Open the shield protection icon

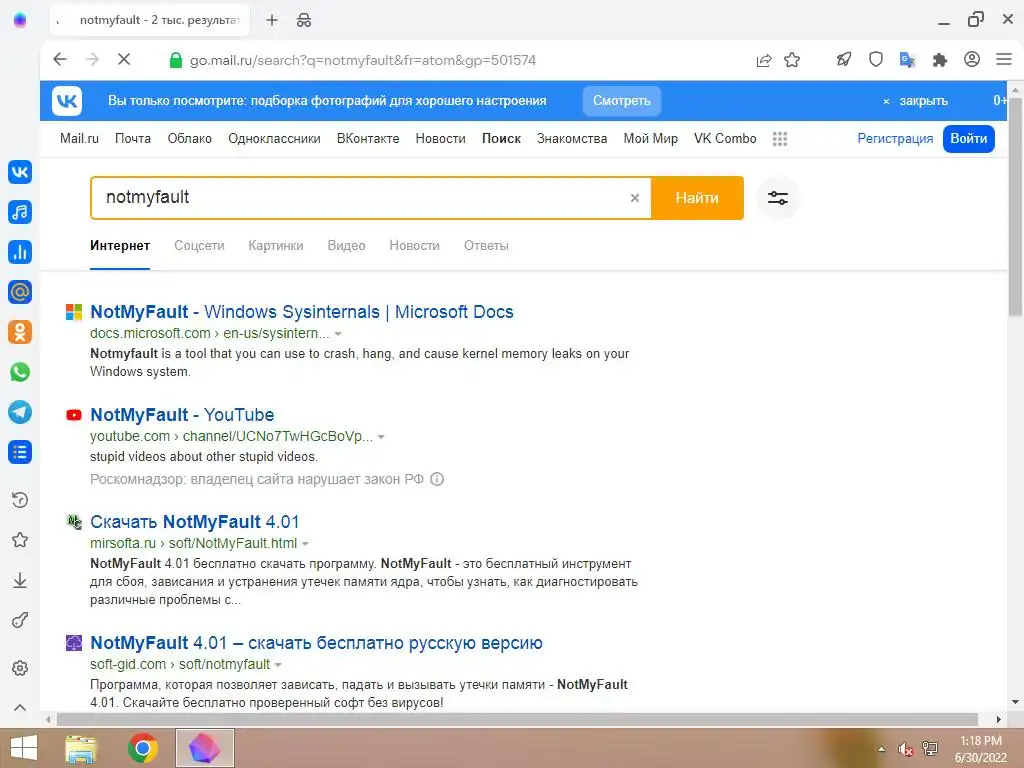click(x=876, y=59)
